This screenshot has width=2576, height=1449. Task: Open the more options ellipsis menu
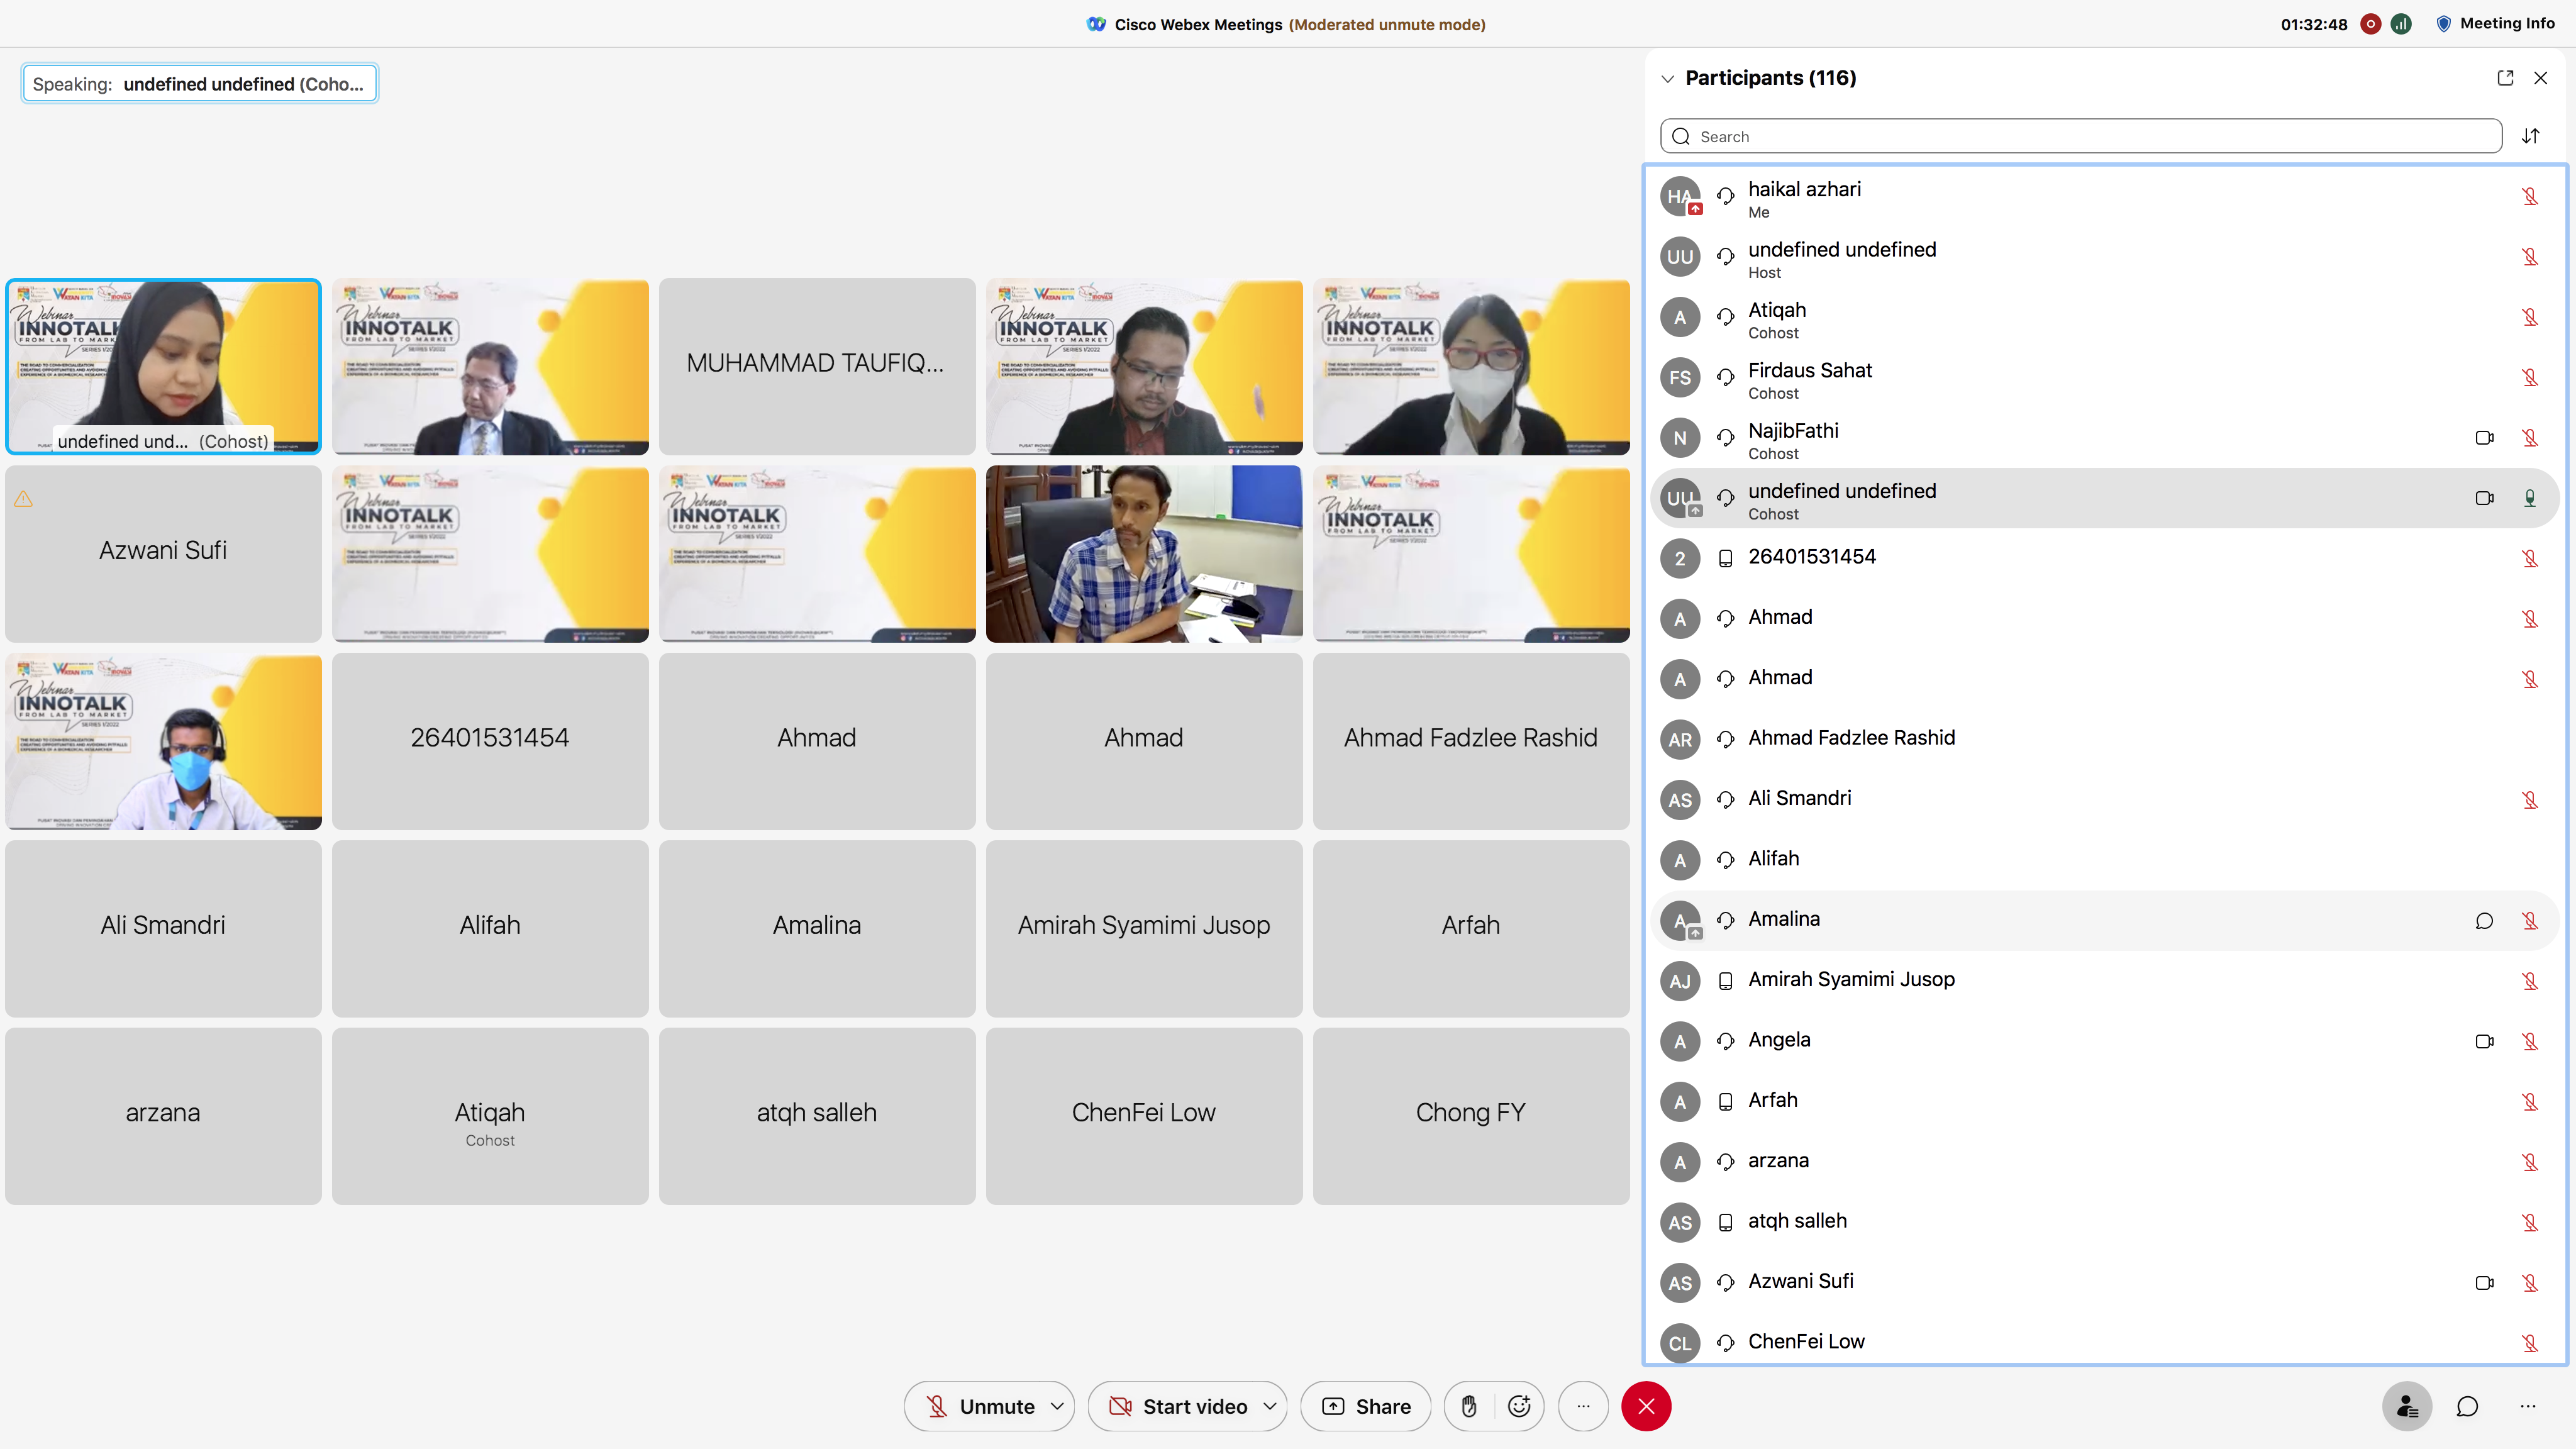[1583, 1406]
